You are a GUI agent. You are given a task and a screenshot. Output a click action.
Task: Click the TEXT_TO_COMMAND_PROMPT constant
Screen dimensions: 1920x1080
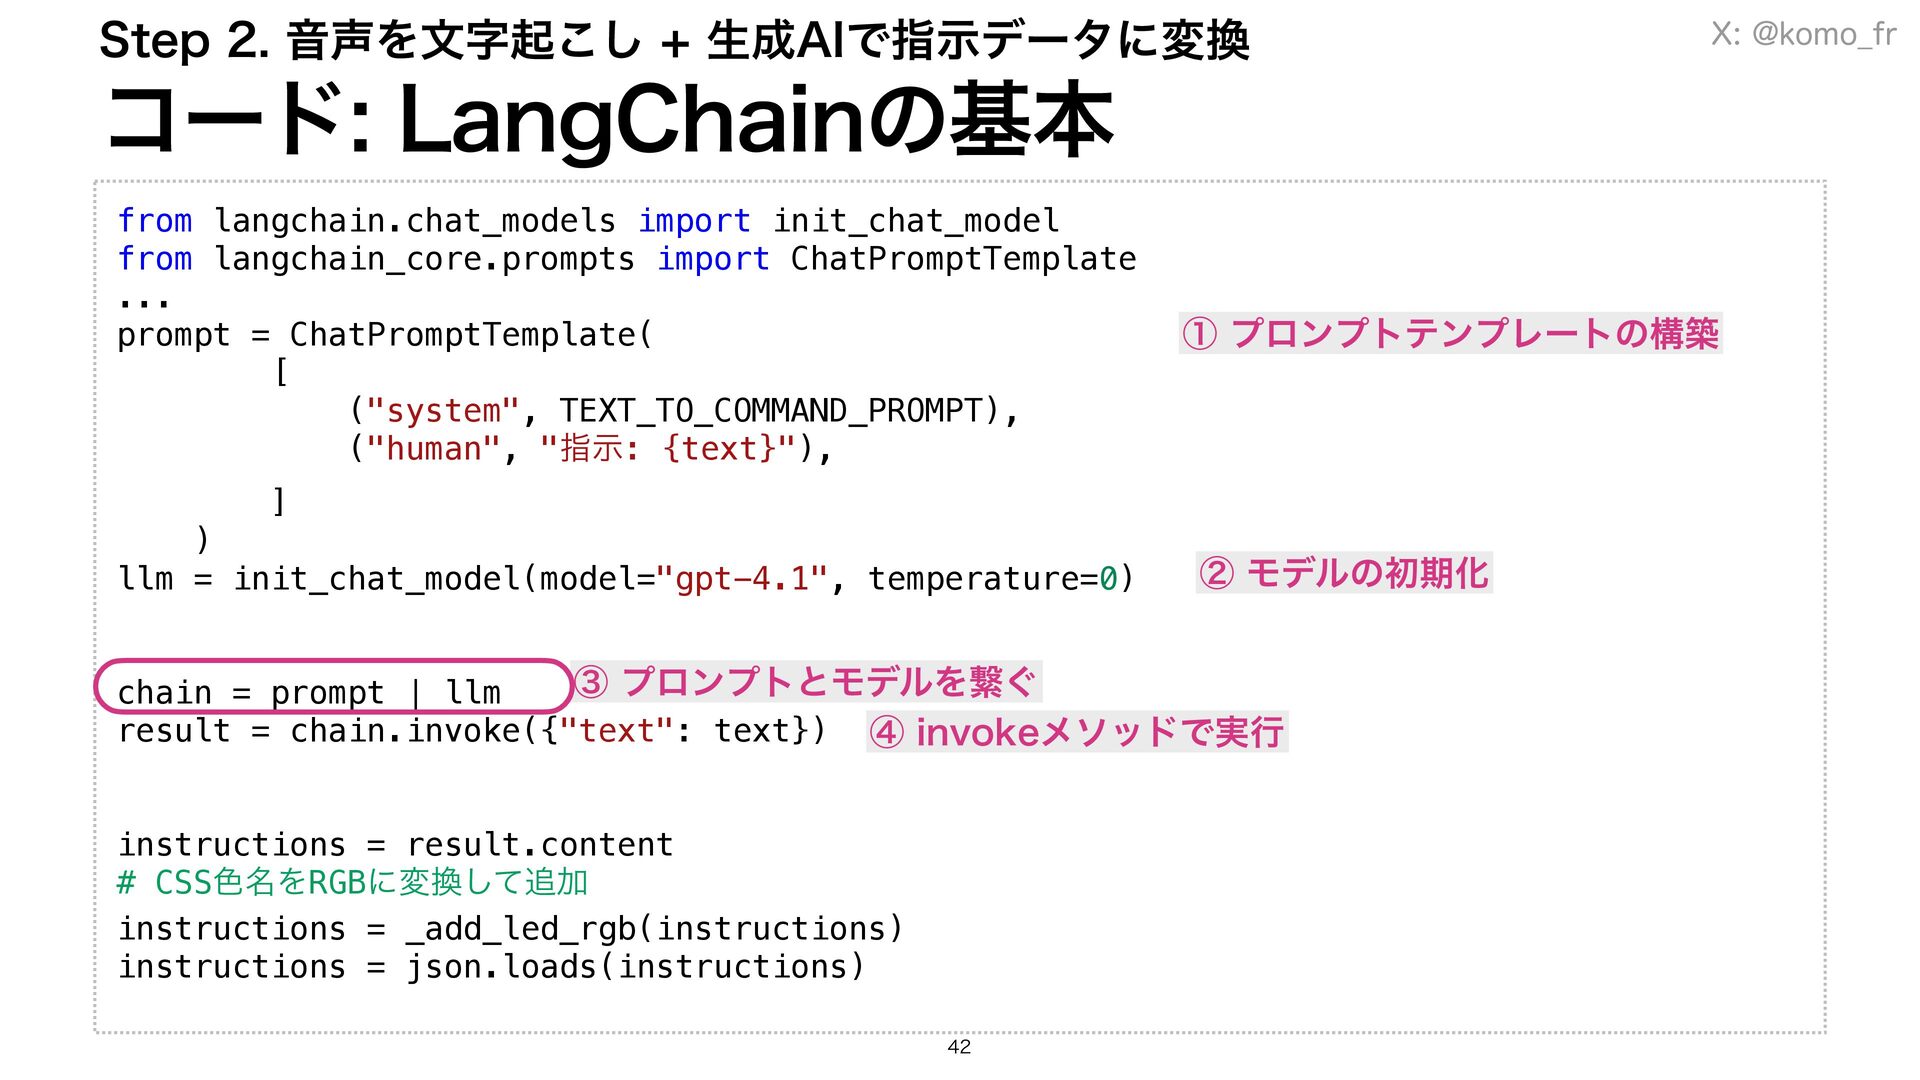771,411
